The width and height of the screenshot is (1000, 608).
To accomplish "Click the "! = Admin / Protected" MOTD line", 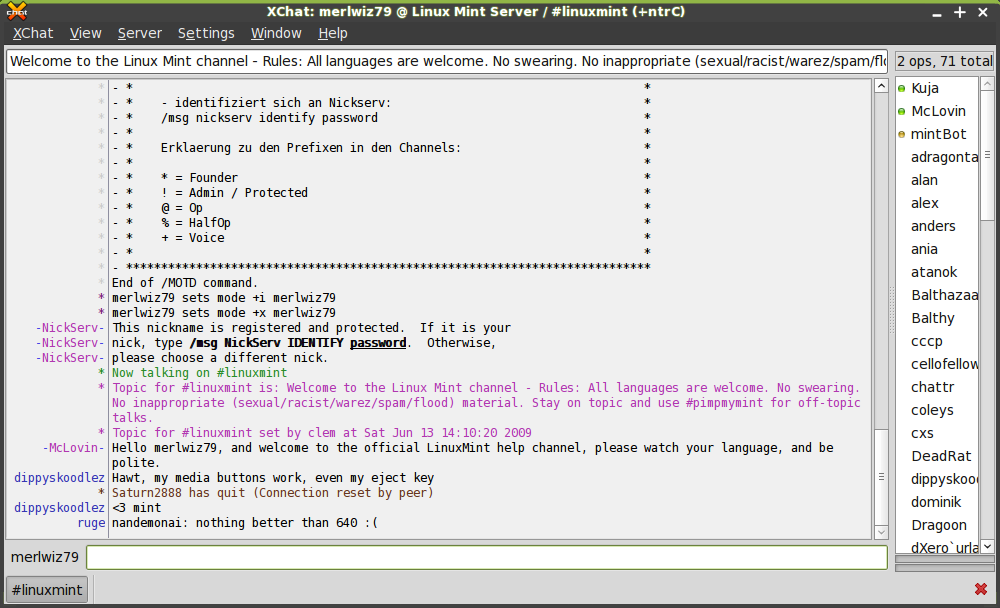I will [235, 193].
